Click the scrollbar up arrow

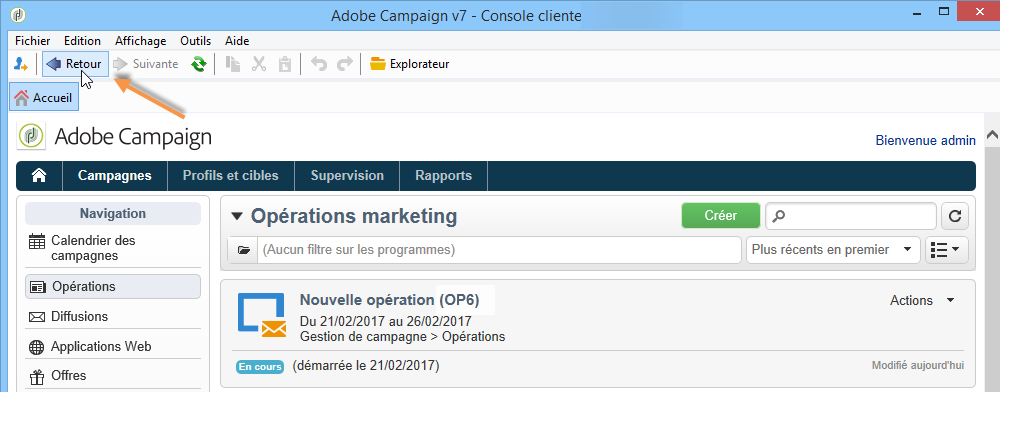coord(992,135)
